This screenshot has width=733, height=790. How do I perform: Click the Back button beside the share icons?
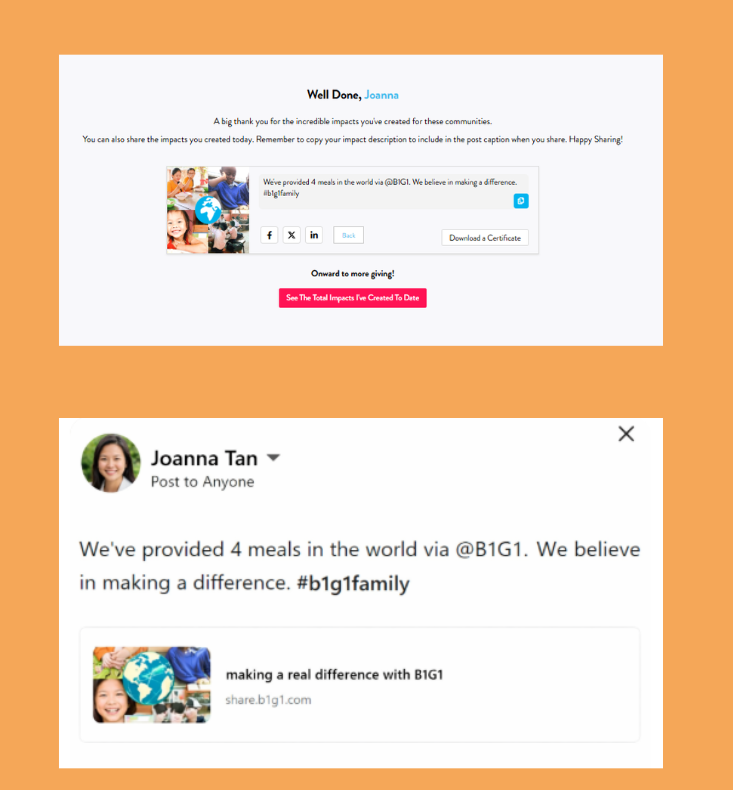pyautogui.click(x=348, y=235)
